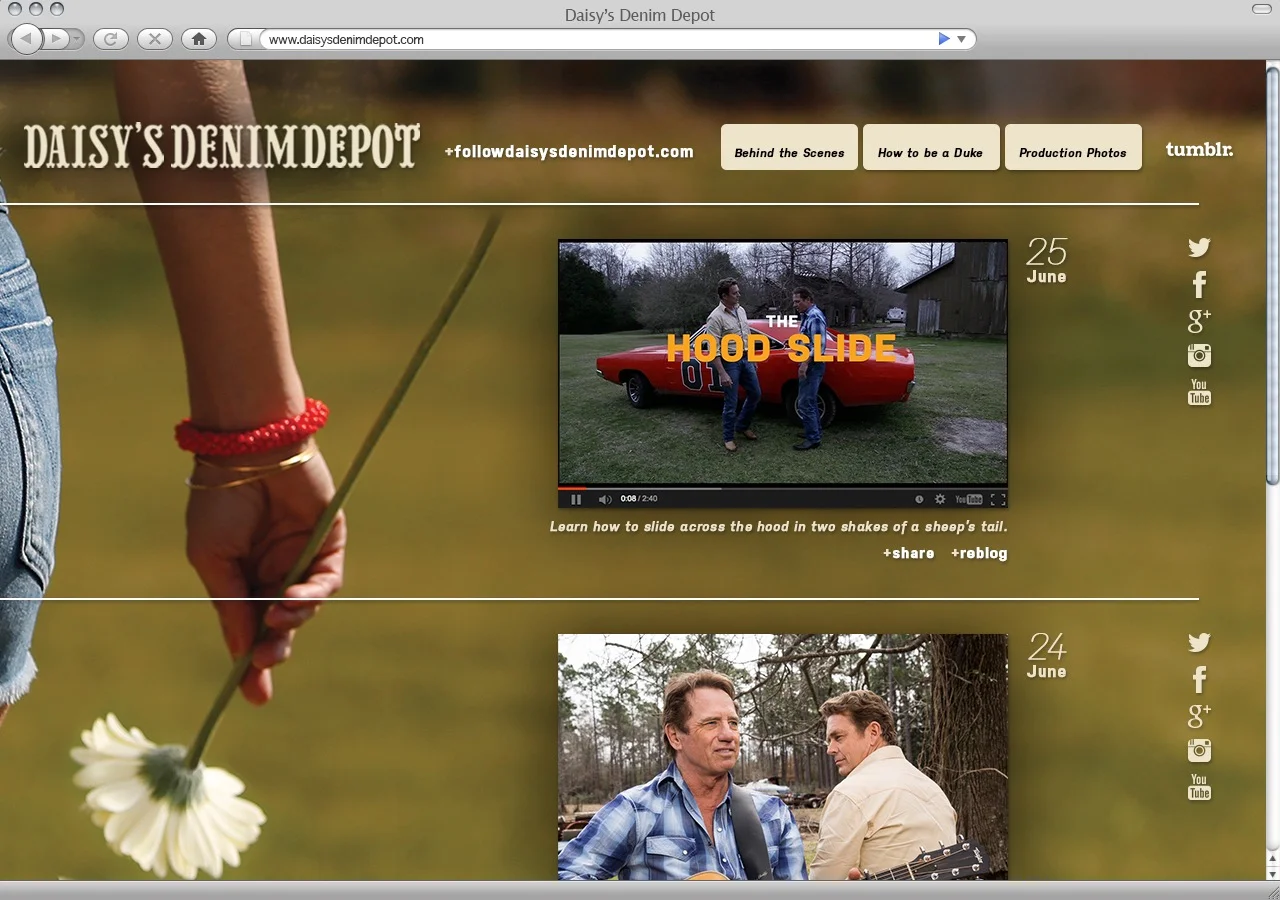
Task: Open Instagram icon beside June 24 post
Action: (x=1199, y=750)
